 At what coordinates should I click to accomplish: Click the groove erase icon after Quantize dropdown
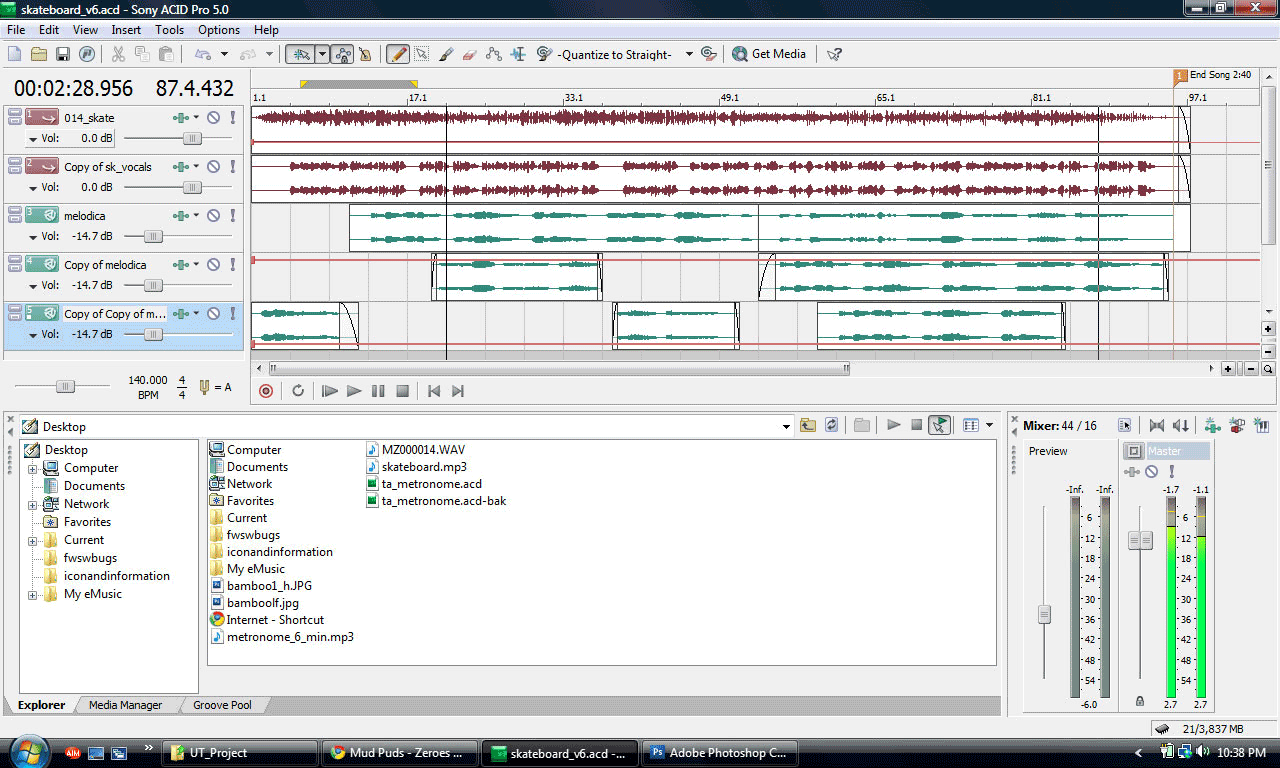709,54
